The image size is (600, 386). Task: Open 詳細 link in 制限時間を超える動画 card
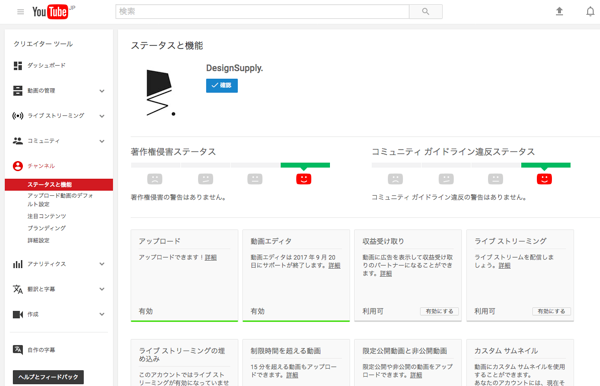[x=292, y=375]
